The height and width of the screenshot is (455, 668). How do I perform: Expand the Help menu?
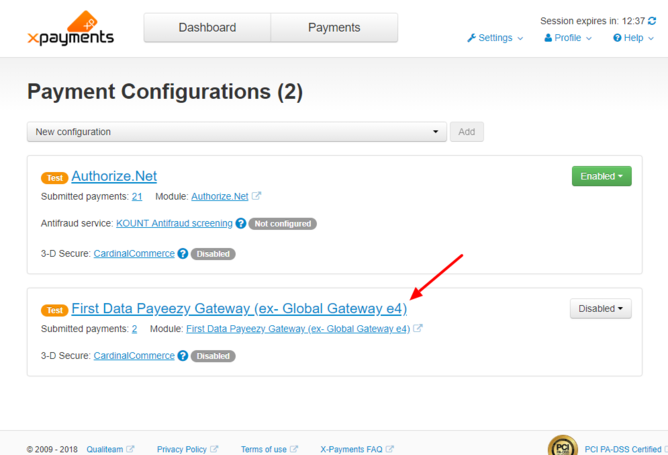[x=633, y=38]
